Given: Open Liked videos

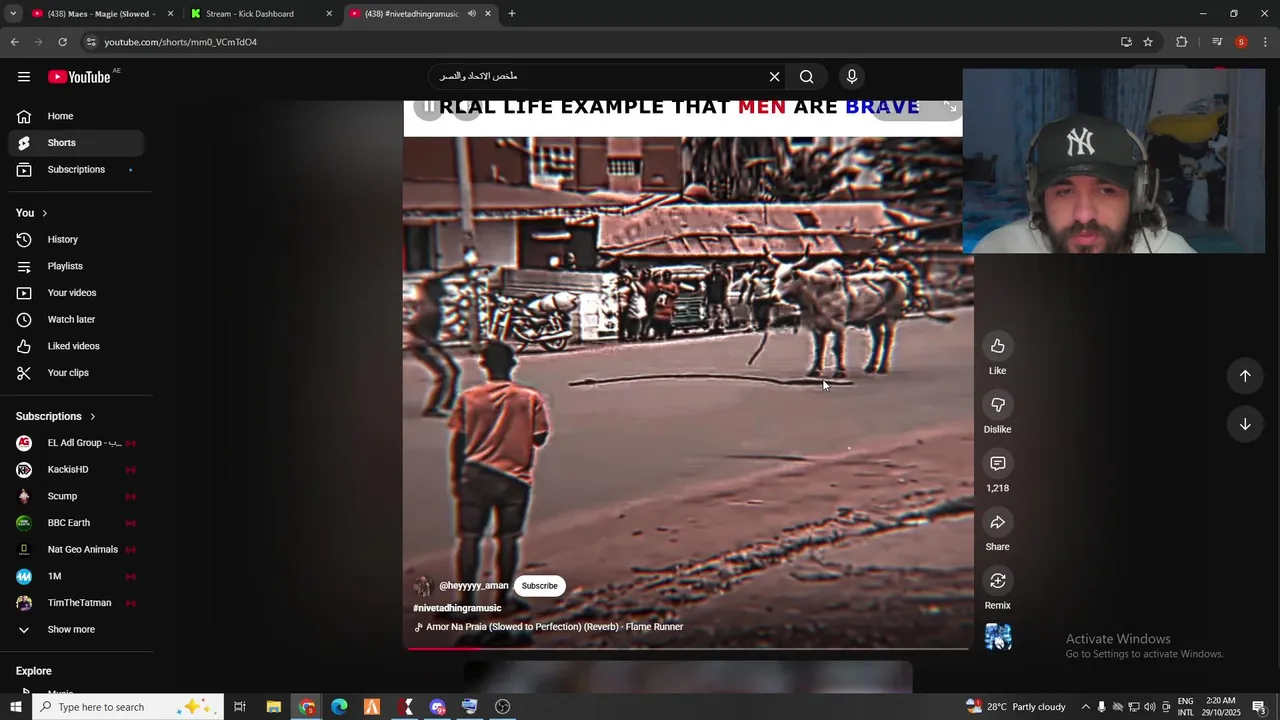Looking at the screenshot, I should tap(76, 346).
